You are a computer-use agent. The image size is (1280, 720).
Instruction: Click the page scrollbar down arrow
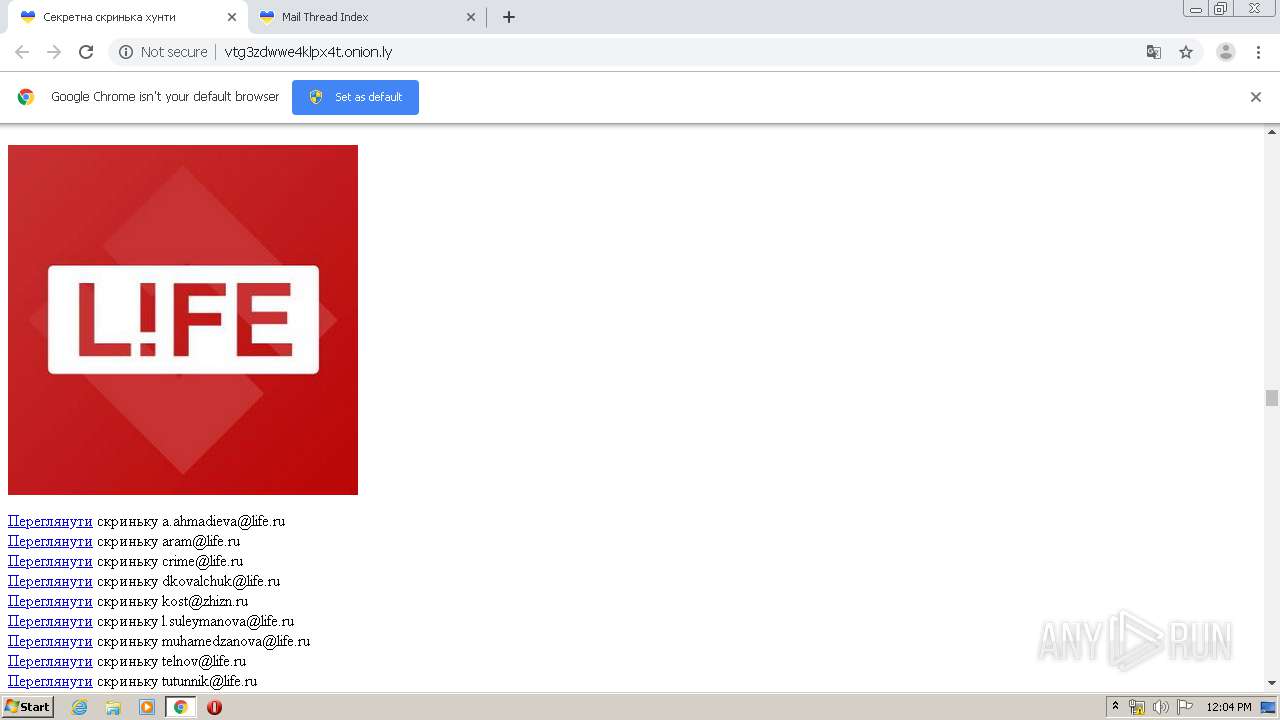click(x=1272, y=683)
